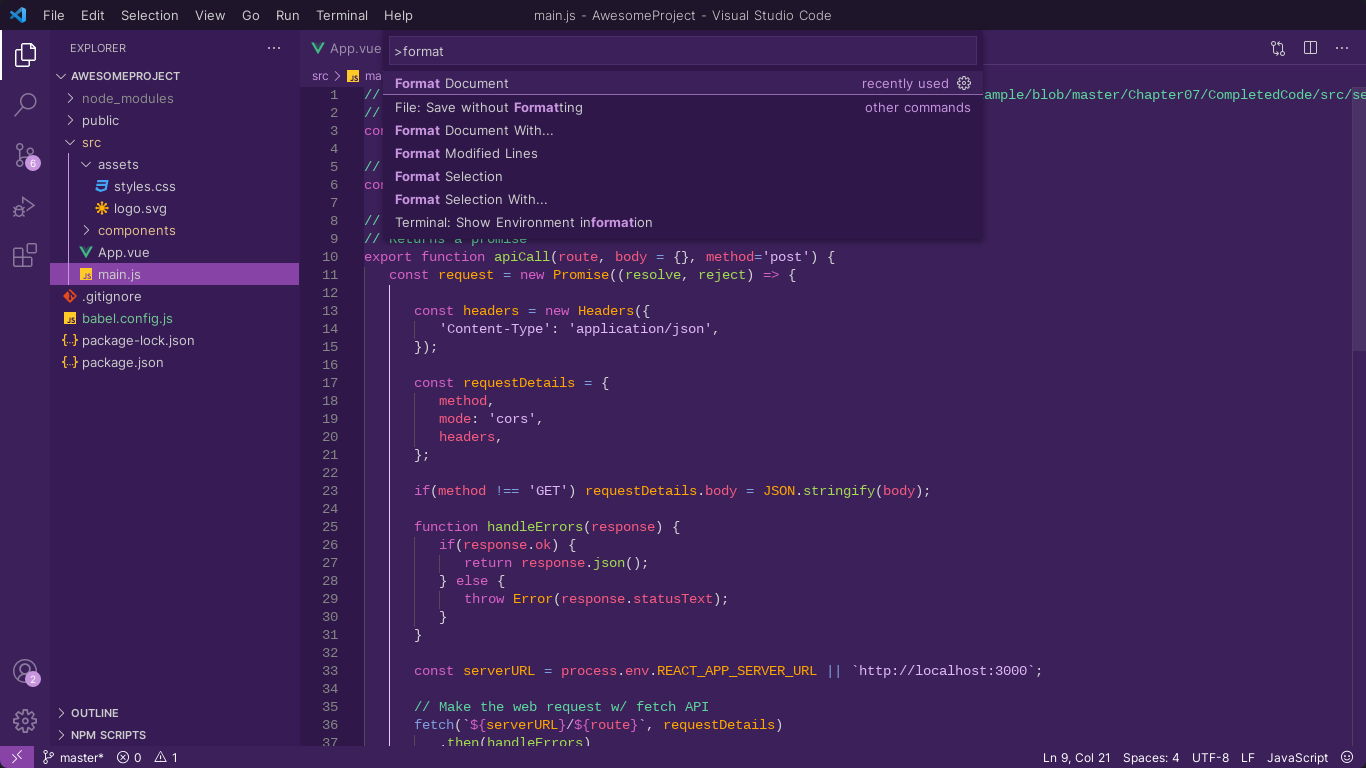This screenshot has height=768, width=1366.
Task: Open the Run and Debug view
Action: click(x=25, y=206)
